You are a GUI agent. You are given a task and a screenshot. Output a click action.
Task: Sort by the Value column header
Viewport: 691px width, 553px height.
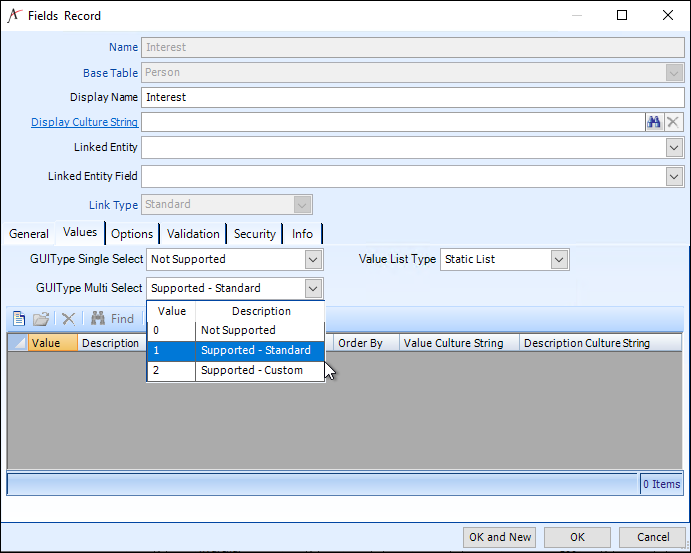52,343
